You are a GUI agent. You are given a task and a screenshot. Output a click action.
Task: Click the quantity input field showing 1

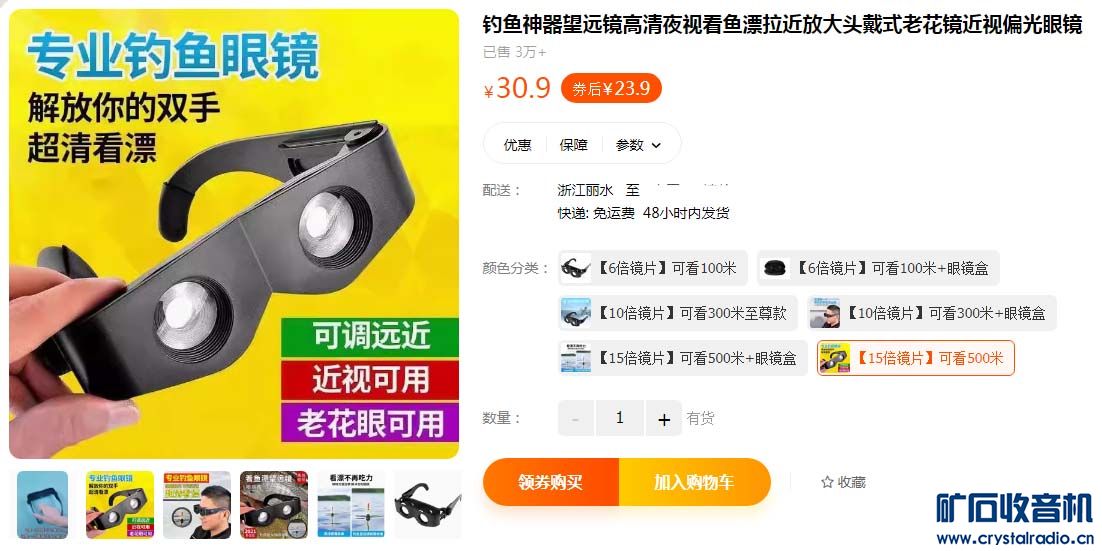(619, 418)
